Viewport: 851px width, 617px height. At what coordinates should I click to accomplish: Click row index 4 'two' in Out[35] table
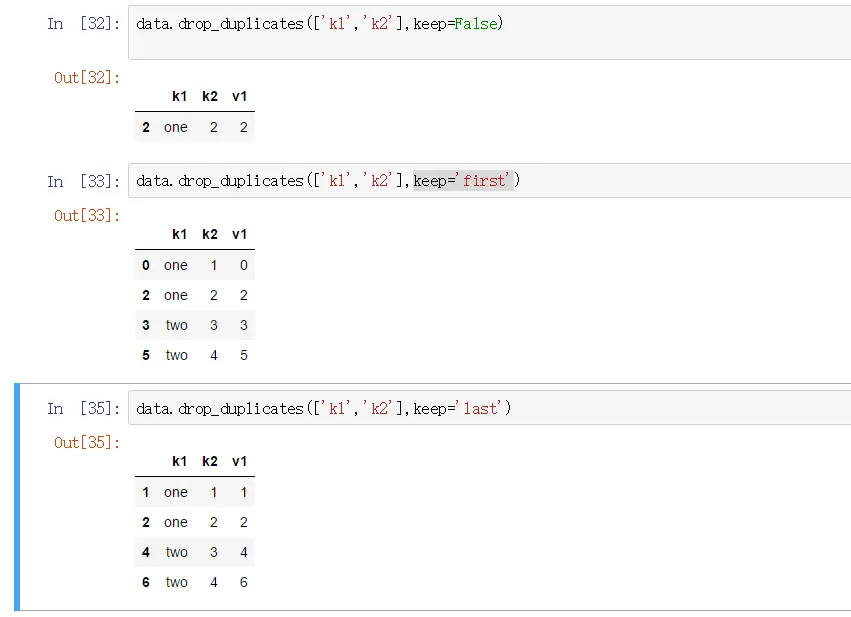(x=176, y=552)
